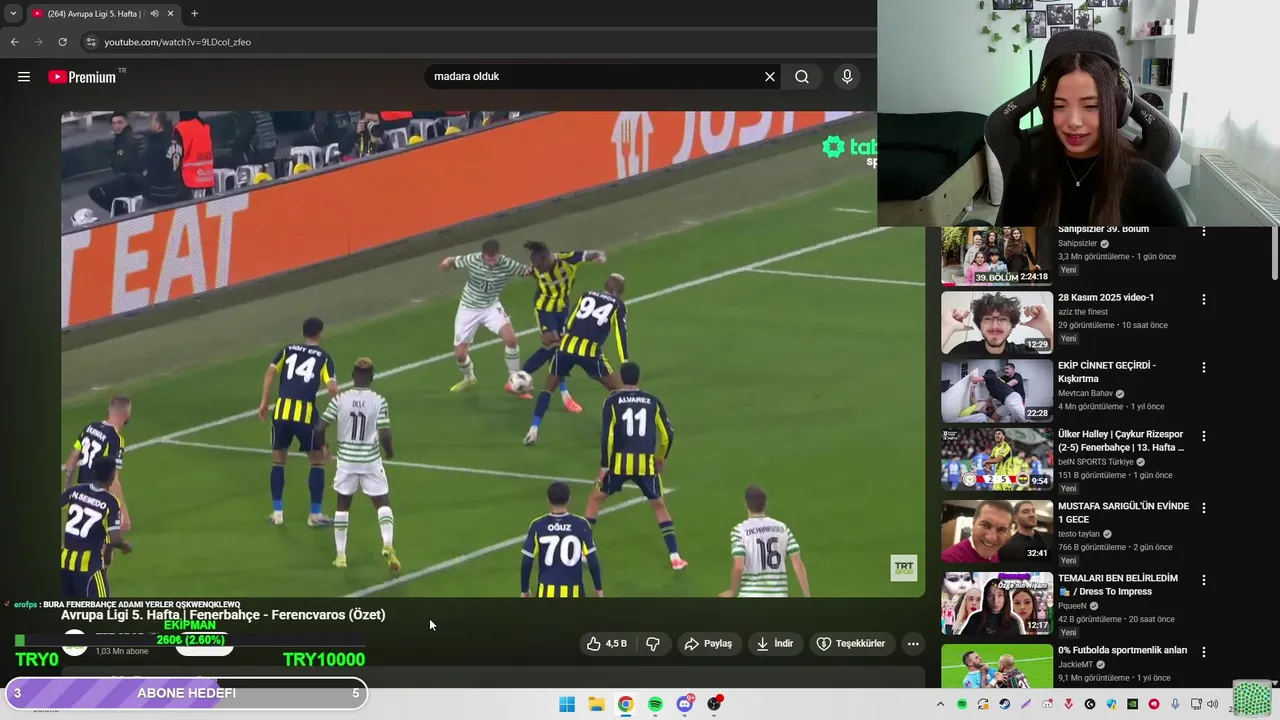Click 'beIN SPORTS Türkiye' channel name
This screenshot has width=1280, height=720.
pos(1096,462)
